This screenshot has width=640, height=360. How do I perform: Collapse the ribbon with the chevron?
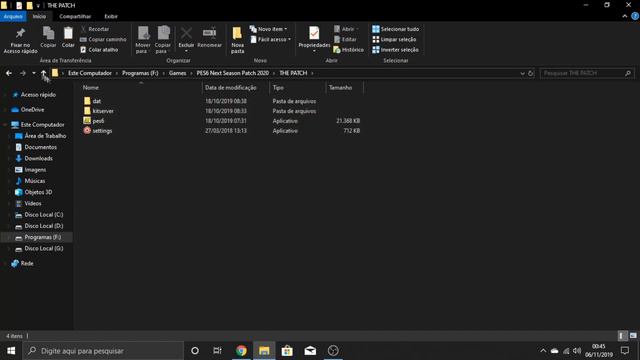pyautogui.click(x=624, y=16)
